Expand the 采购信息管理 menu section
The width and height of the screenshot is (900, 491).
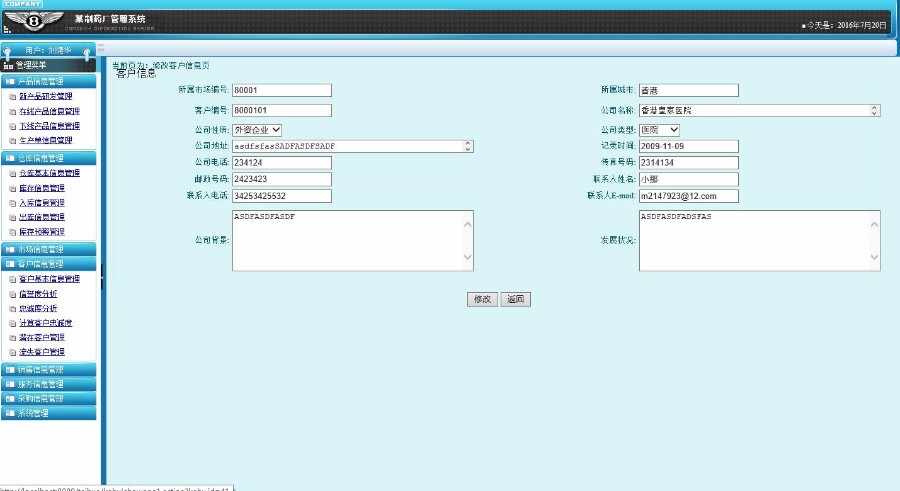[x=49, y=399]
